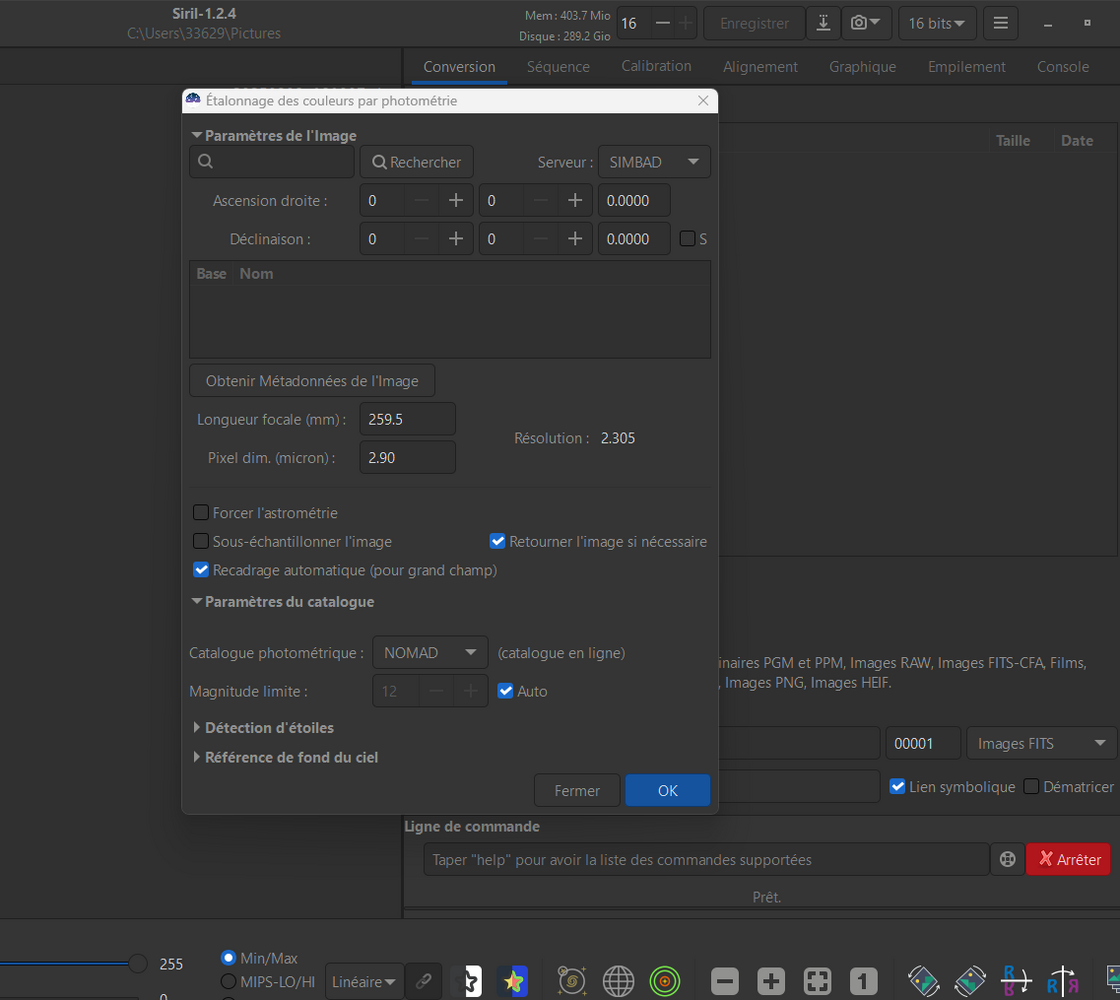The width and height of the screenshot is (1120, 1000).
Task: Click the zoom 1:1 actual size icon
Action: tap(864, 981)
